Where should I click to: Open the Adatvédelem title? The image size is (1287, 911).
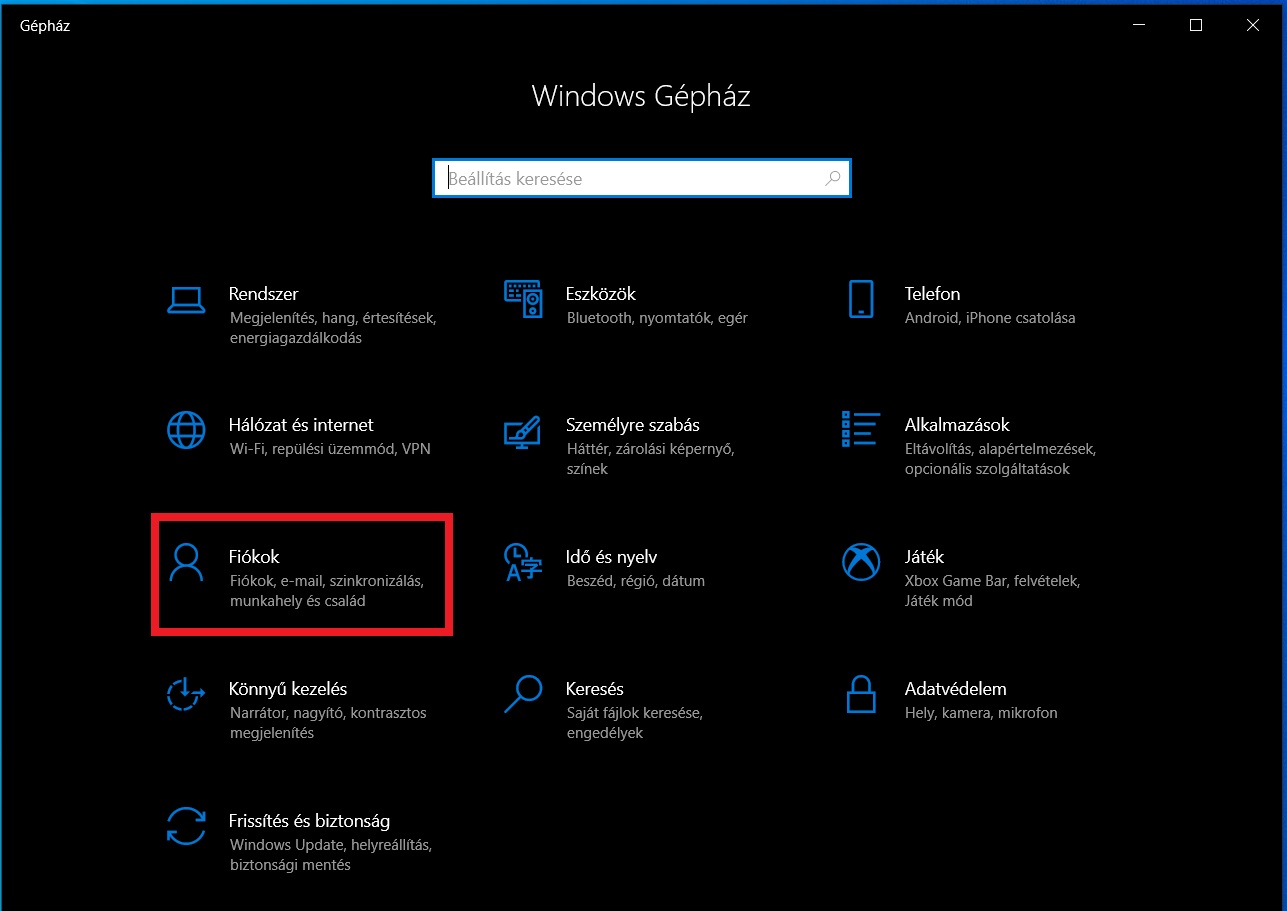point(955,689)
